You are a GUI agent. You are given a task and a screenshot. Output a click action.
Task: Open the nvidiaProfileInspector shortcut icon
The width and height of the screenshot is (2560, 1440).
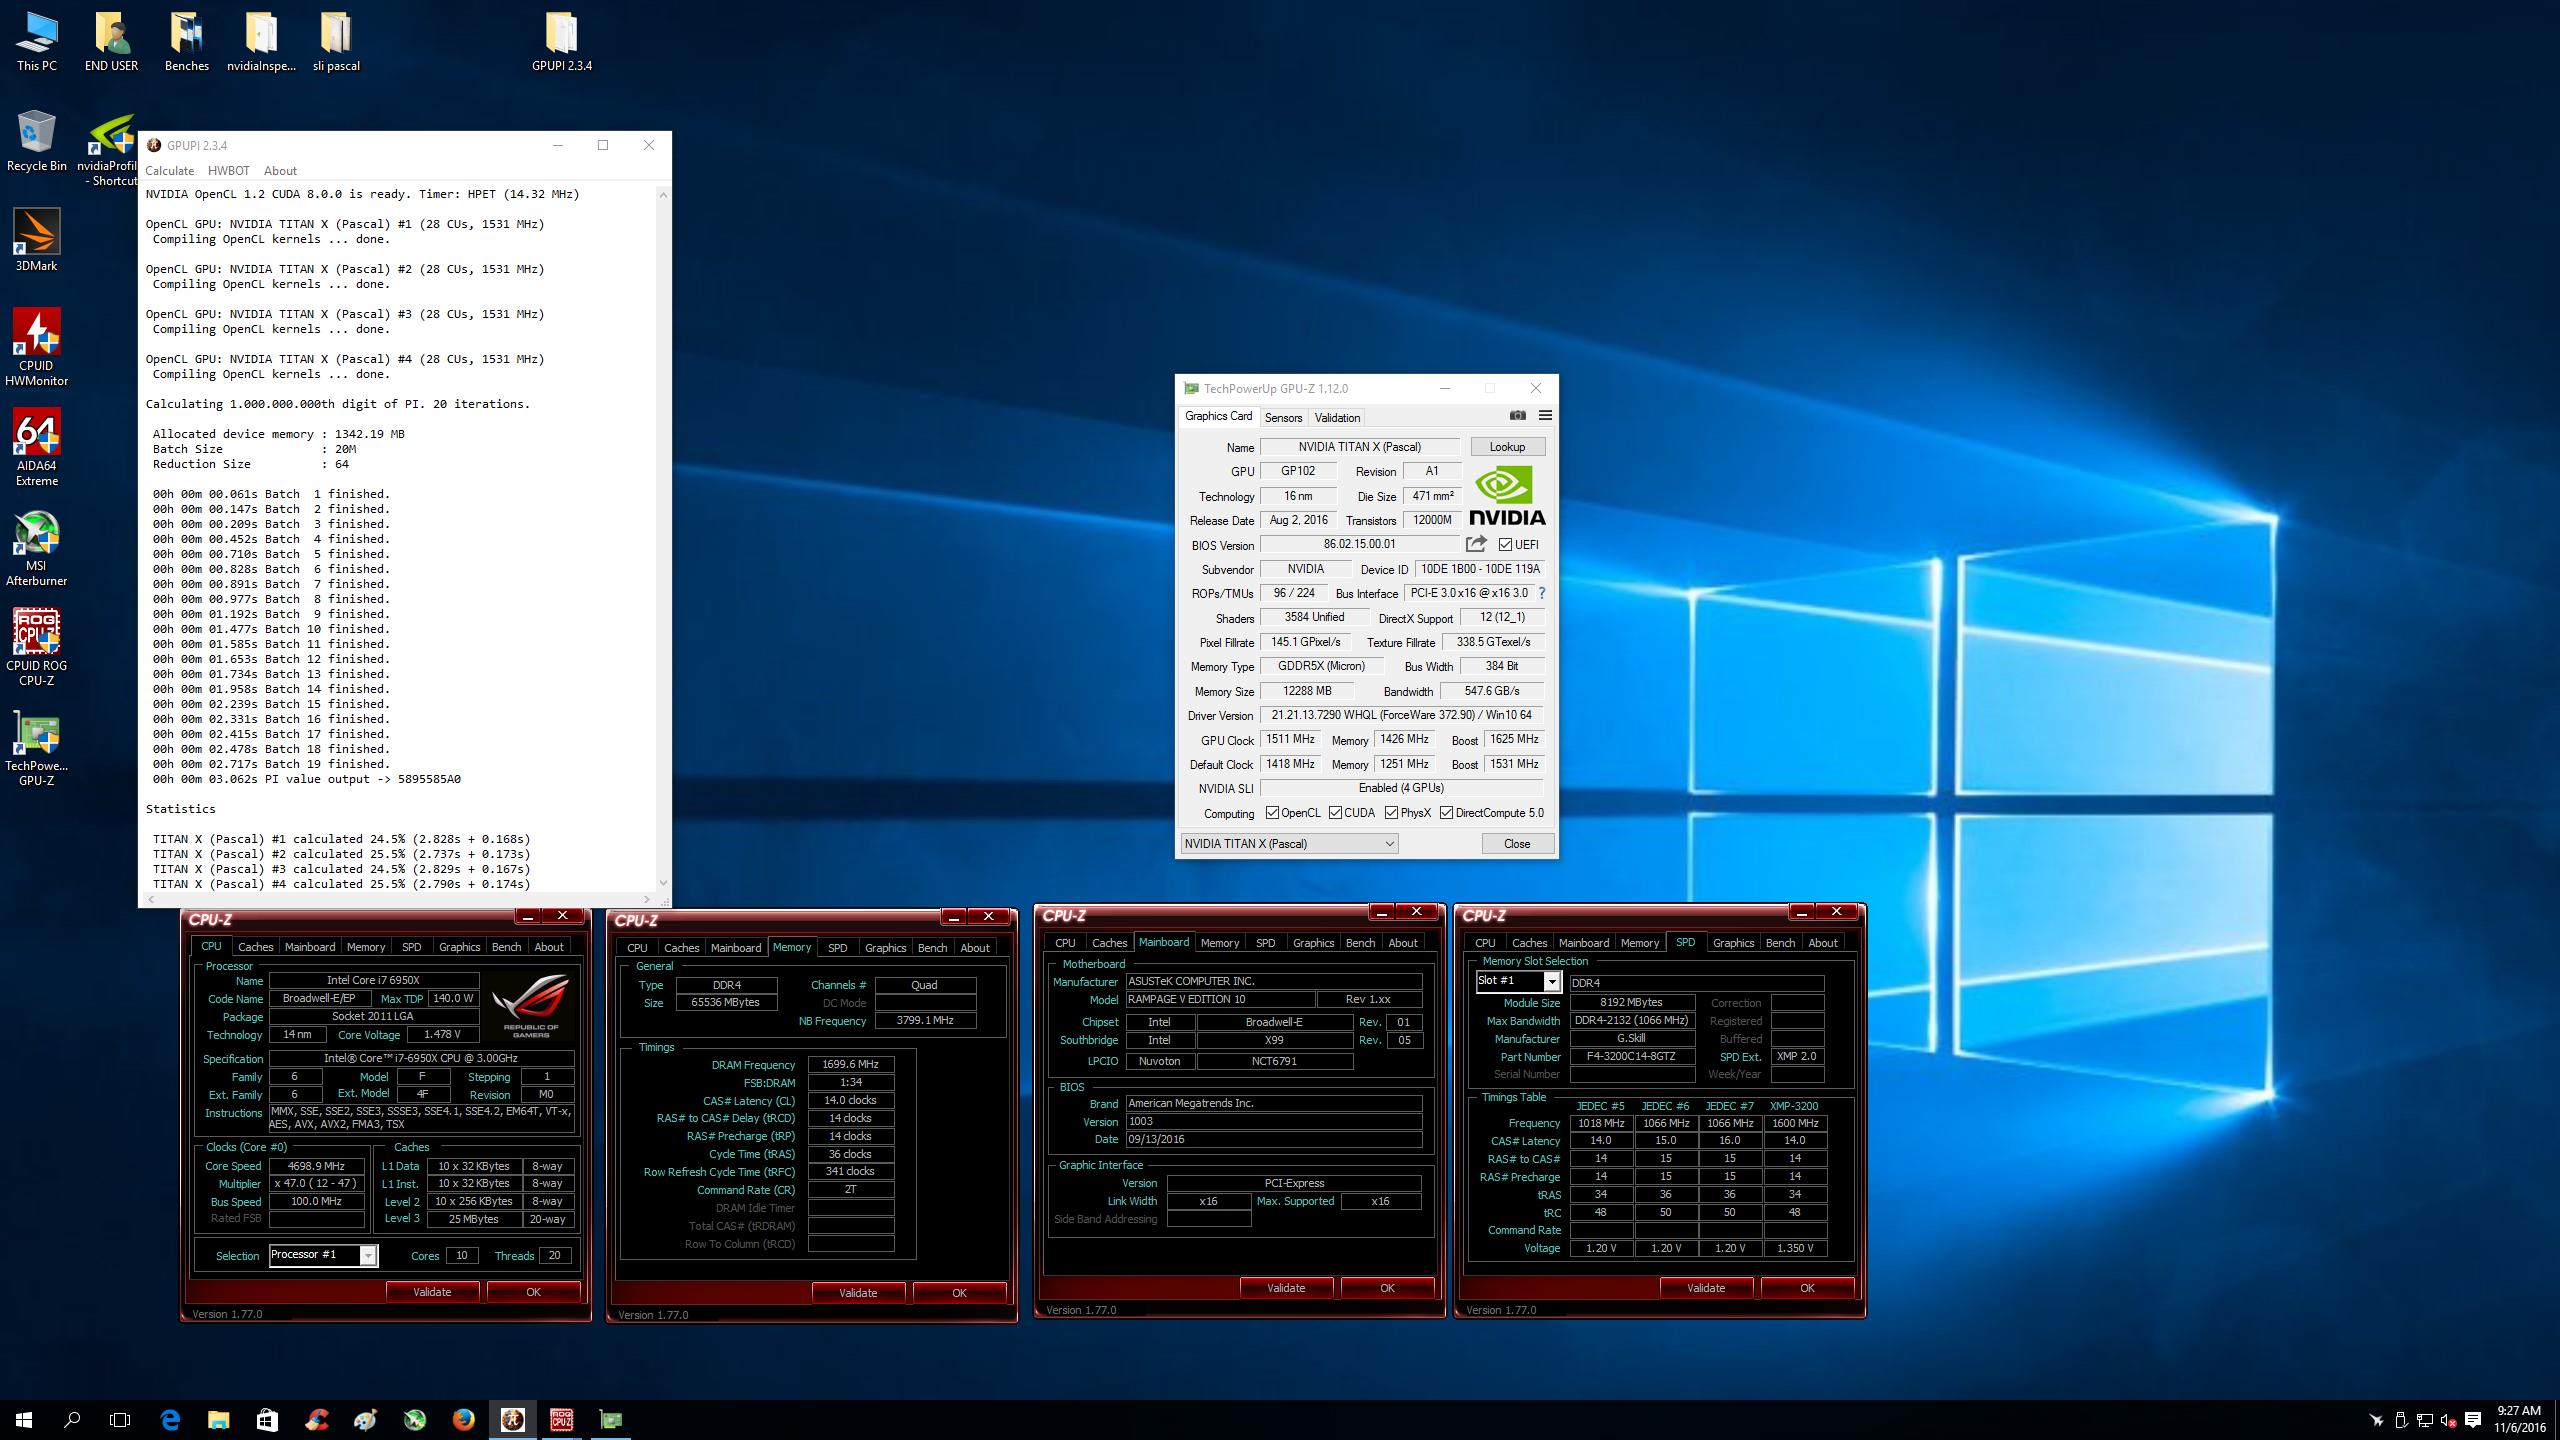[x=110, y=150]
